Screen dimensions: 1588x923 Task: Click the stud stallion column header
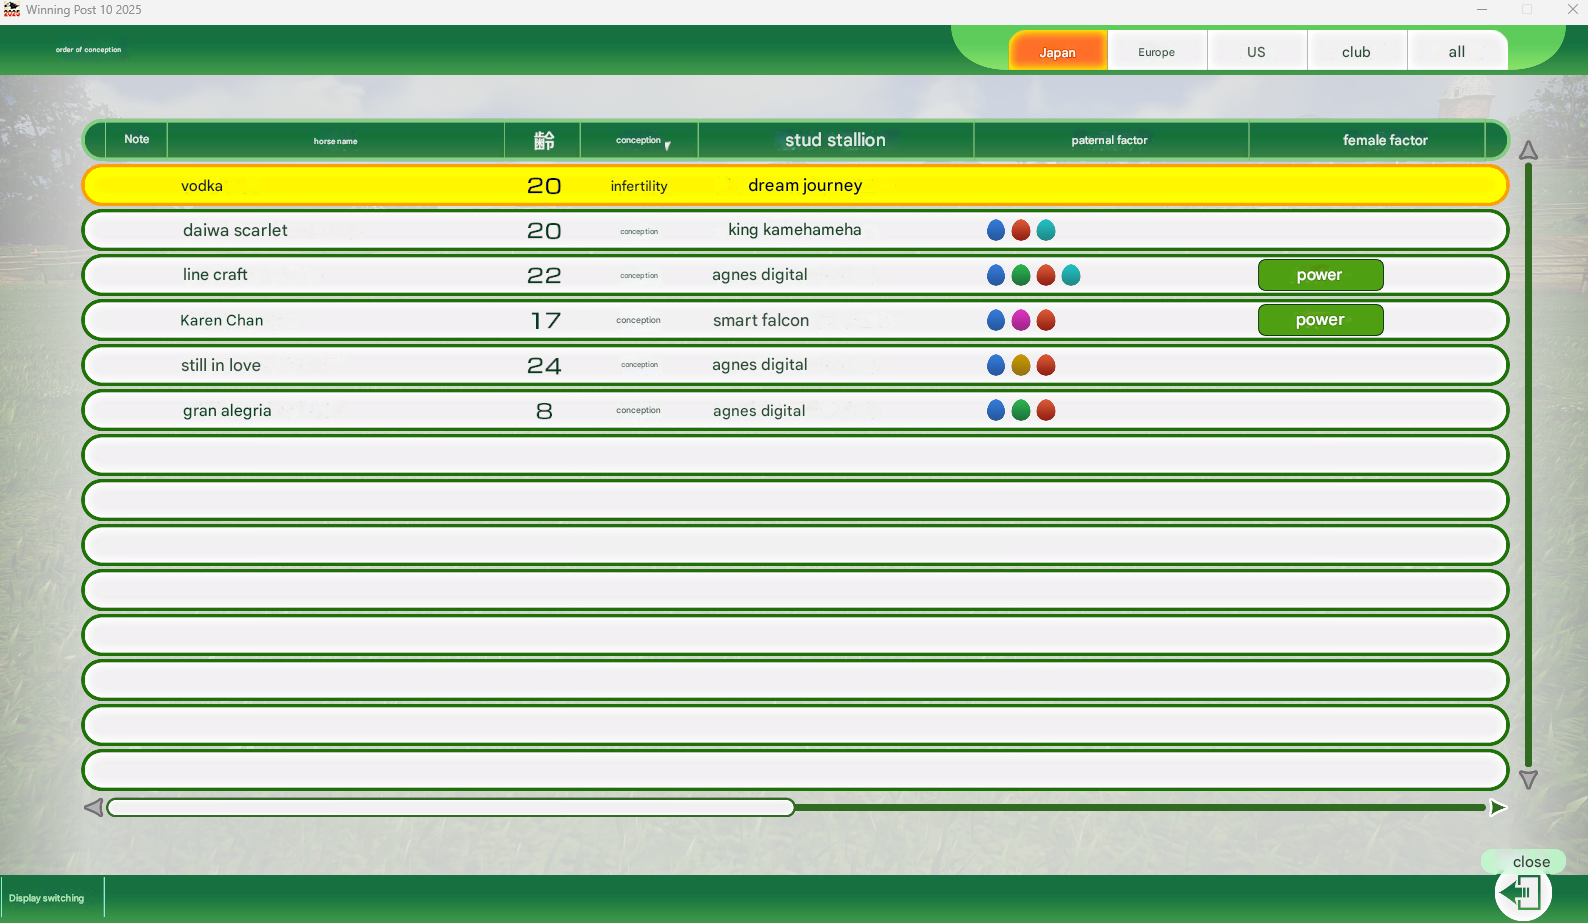pyautogui.click(x=836, y=140)
